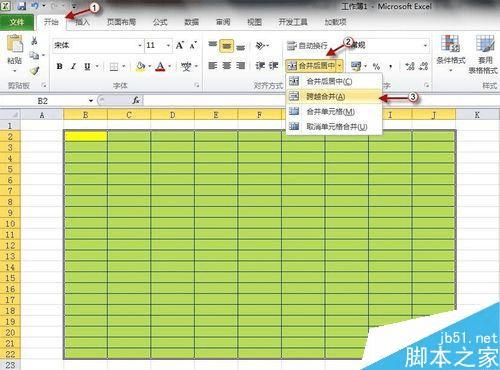Choose 跨越合并(A) from the merge menu
This screenshot has height=370, width=500.
coord(334,97)
